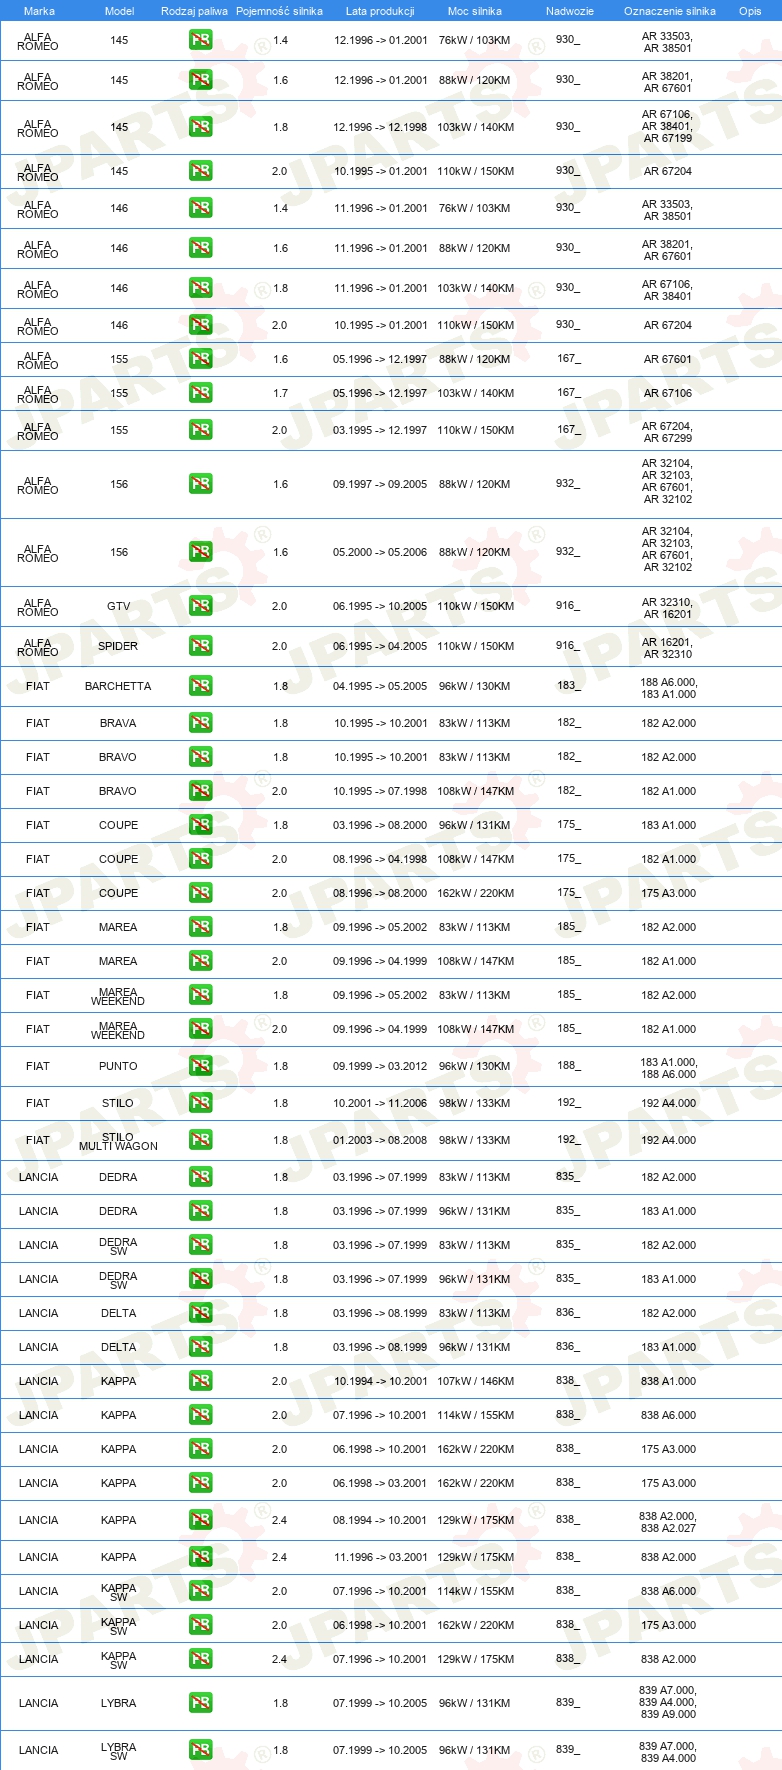The width and height of the screenshot is (782, 1770).
Task: Click the Opis column header
Action: click(x=750, y=11)
